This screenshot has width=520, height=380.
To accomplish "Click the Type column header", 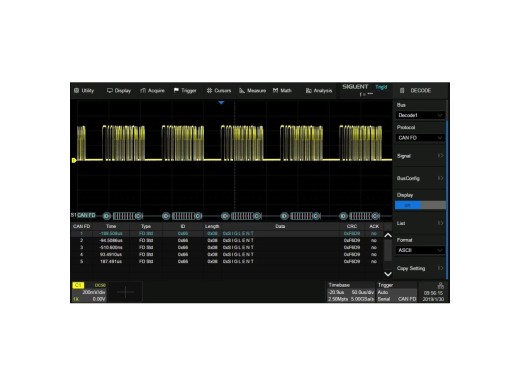I will tap(146, 226).
